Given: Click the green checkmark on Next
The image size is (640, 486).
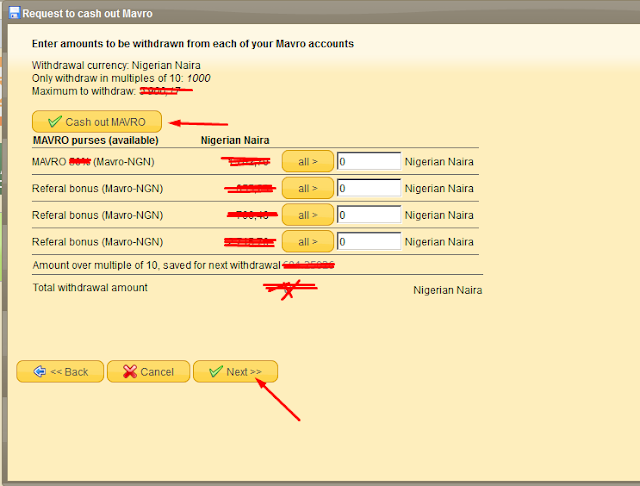Looking at the screenshot, I should pos(216,371).
